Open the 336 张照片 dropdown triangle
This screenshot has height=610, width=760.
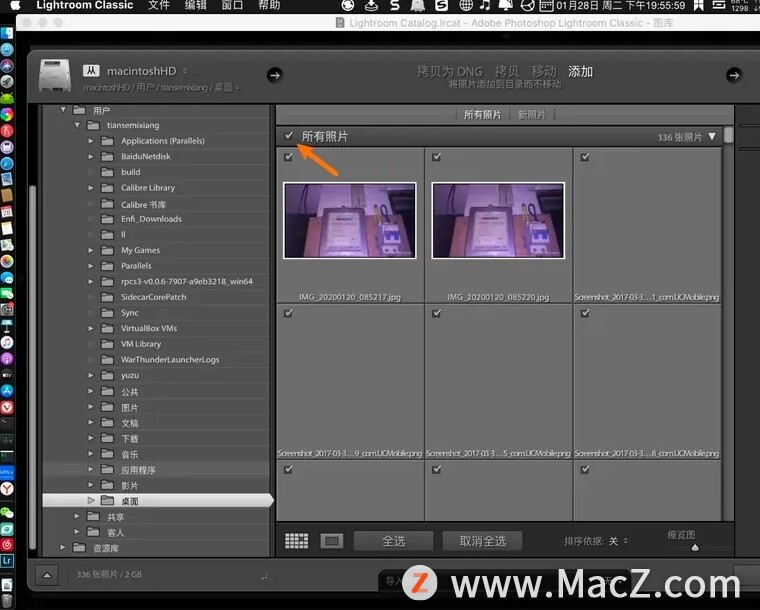coord(712,137)
